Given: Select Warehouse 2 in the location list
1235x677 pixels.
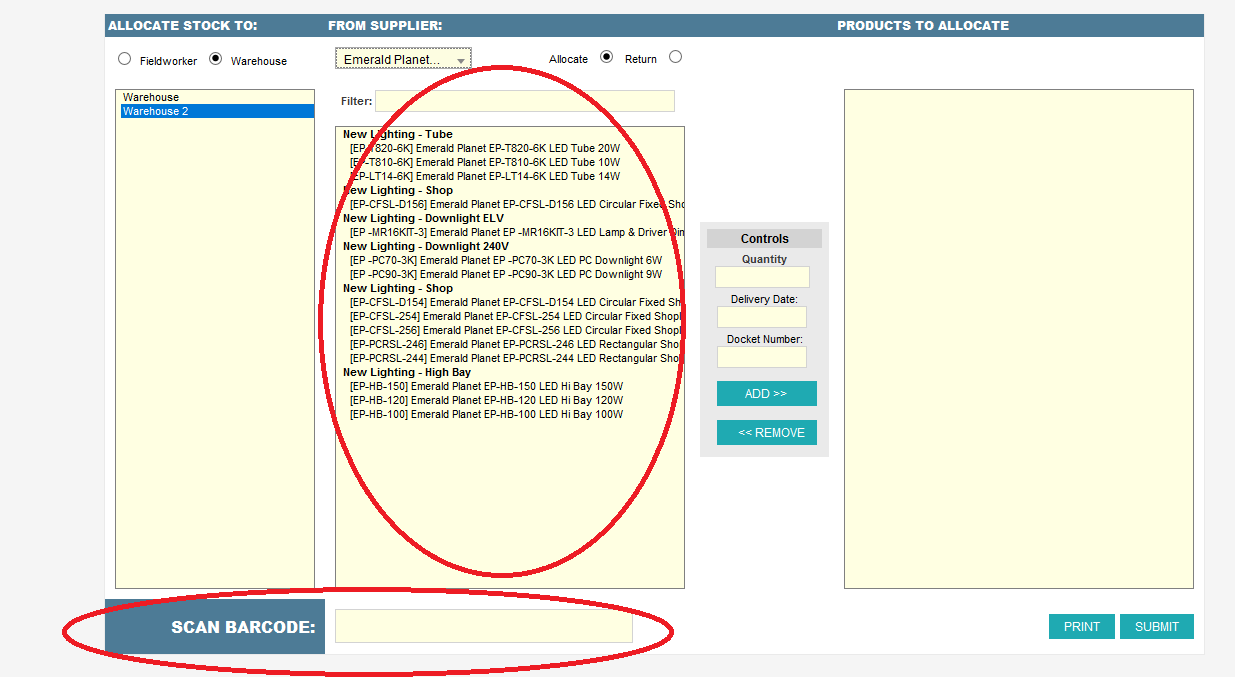Looking at the screenshot, I should 156,111.
